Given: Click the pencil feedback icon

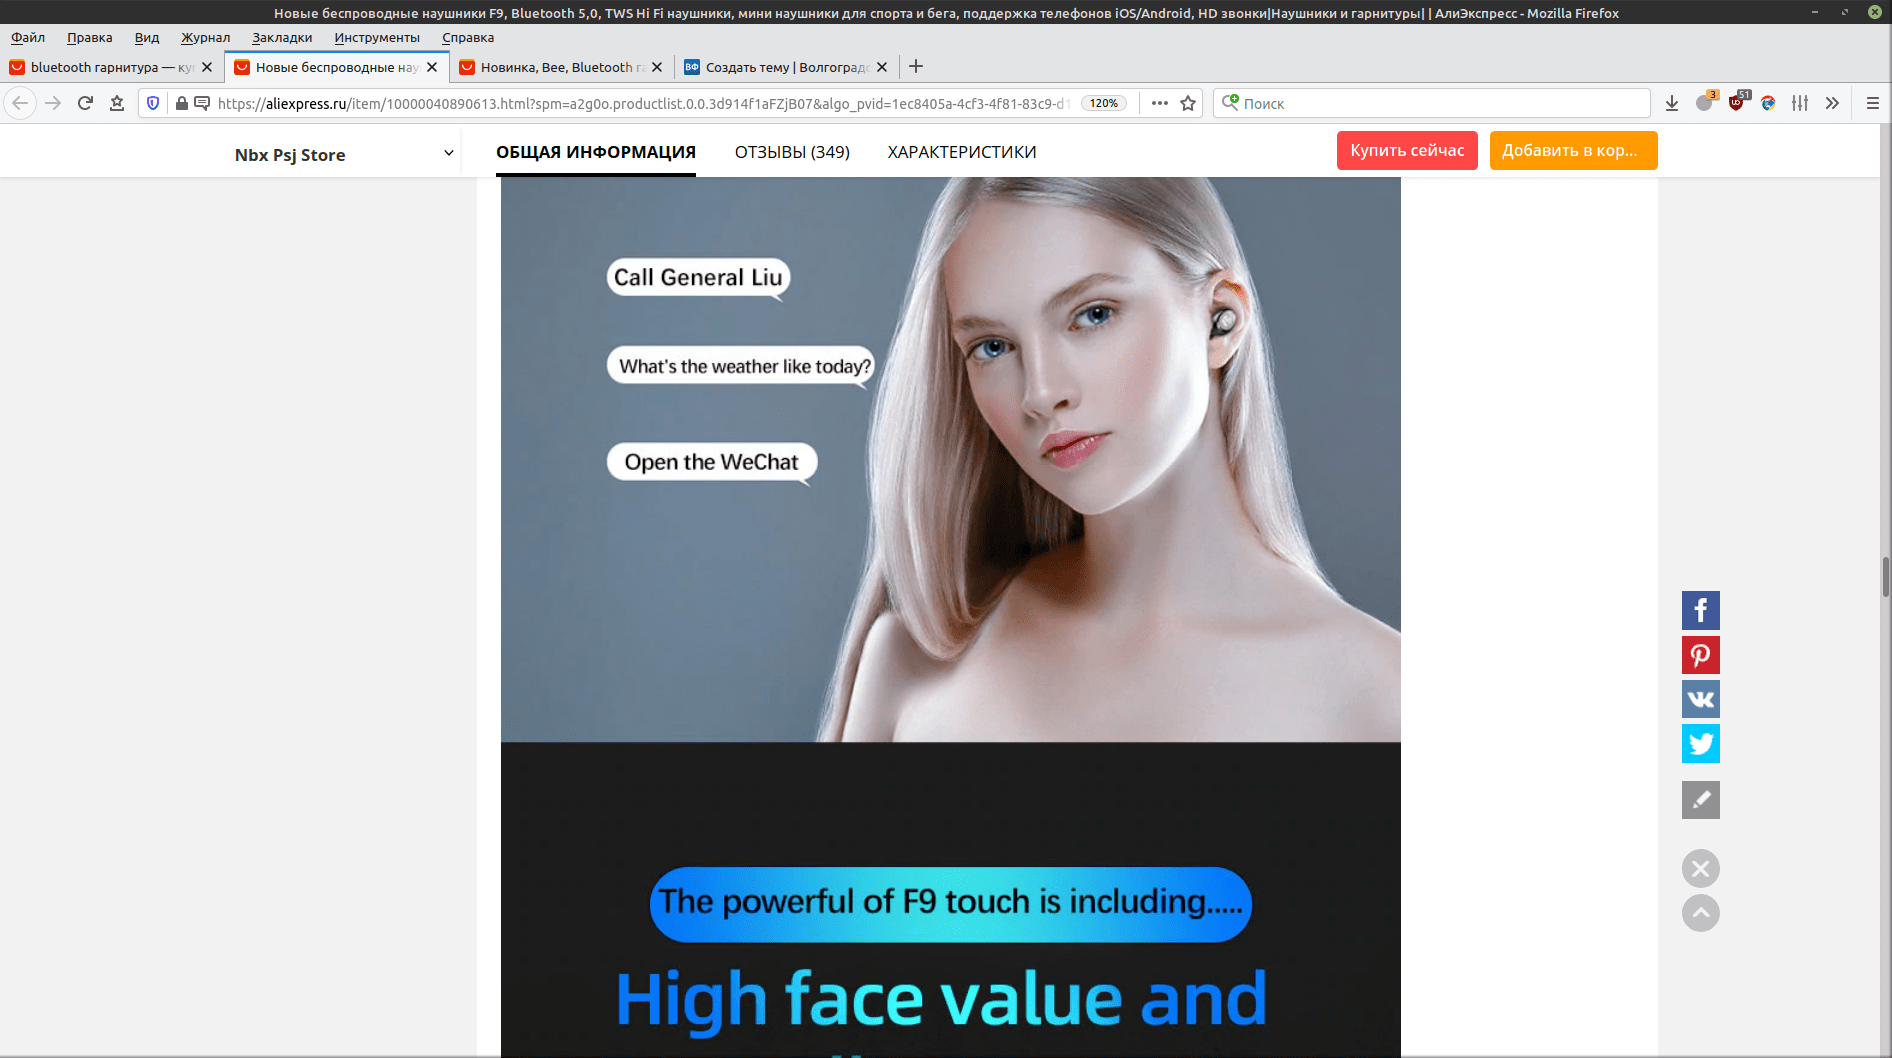Looking at the screenshot, I should (1700, 800).
